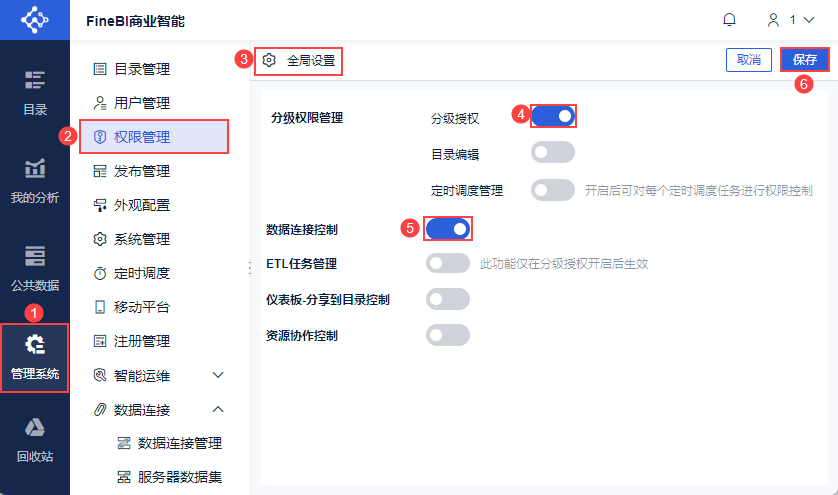This screenshot has height=495, width=838.
Task: Enable 资源协作控制 toggle
Action: (x=448, y=335)
